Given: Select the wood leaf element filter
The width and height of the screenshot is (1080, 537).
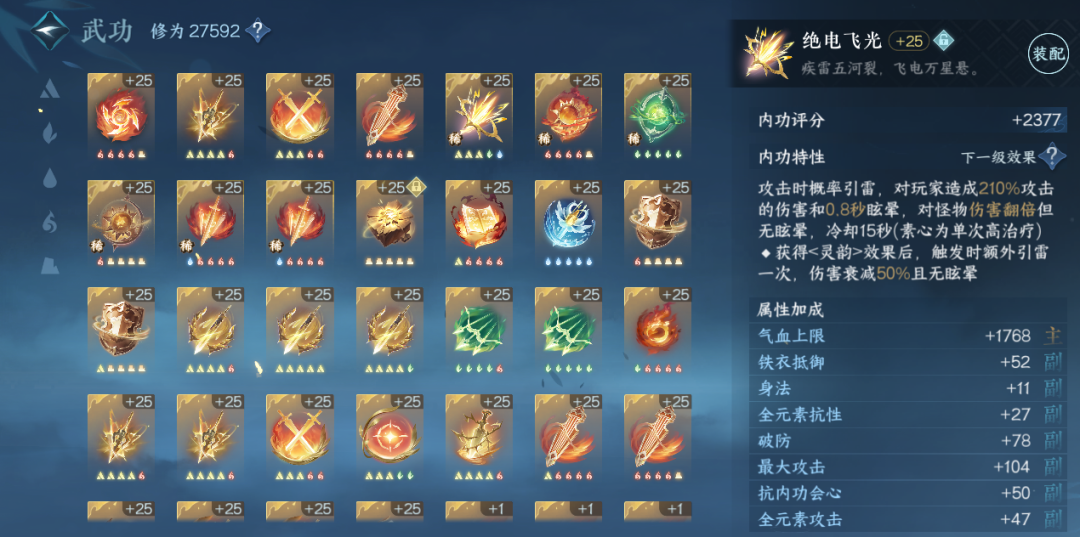Looking at the screenshot, I should [x=50, y=131].
